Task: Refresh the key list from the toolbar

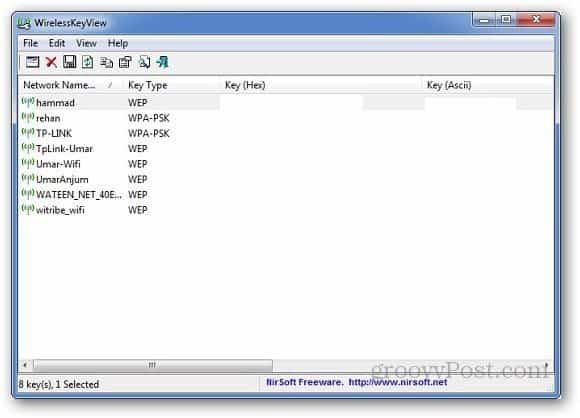Action: pos(88,62)
